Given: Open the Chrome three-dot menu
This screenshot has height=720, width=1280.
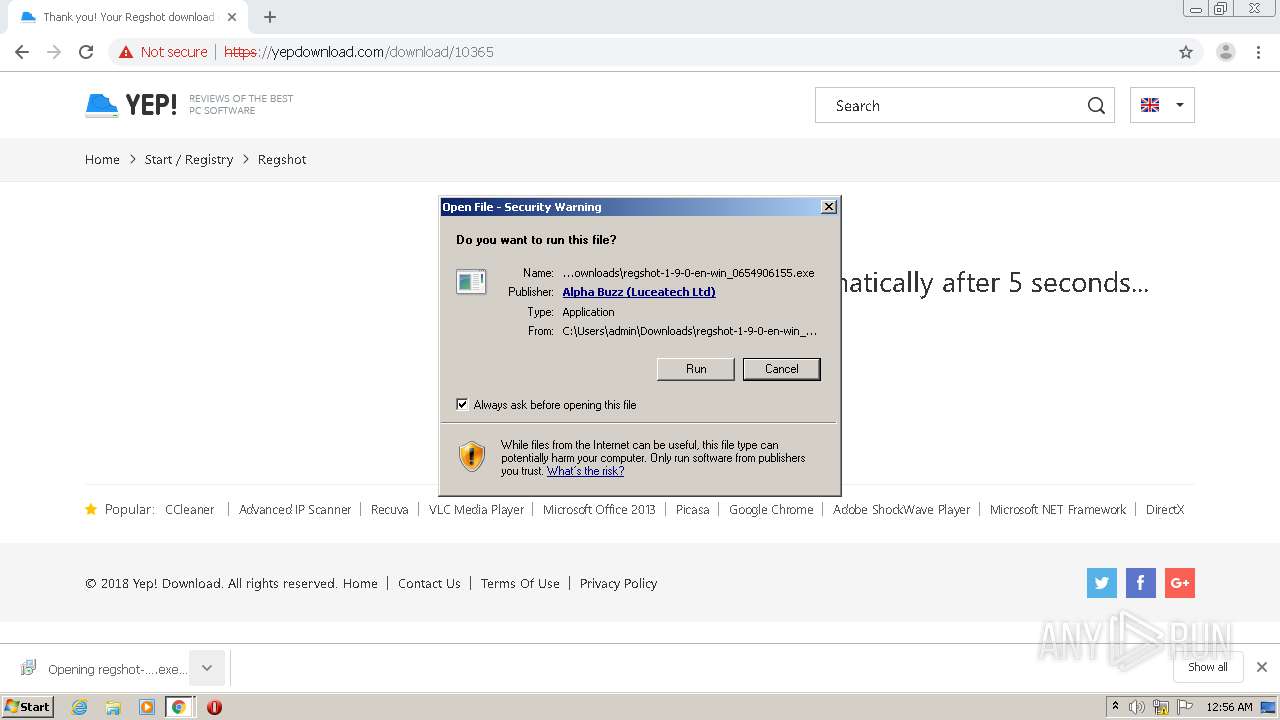Looking at the screenshot, I should 1258,52.
